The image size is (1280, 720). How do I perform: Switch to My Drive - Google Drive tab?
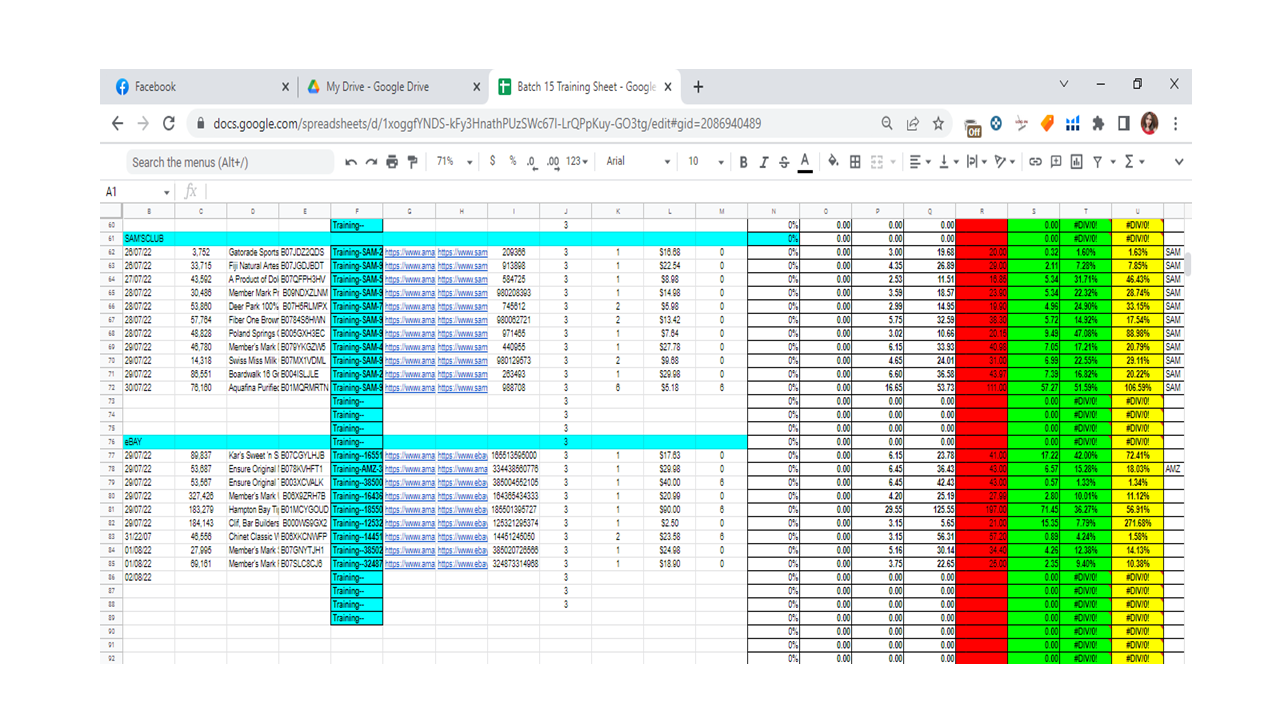point(390,87)
